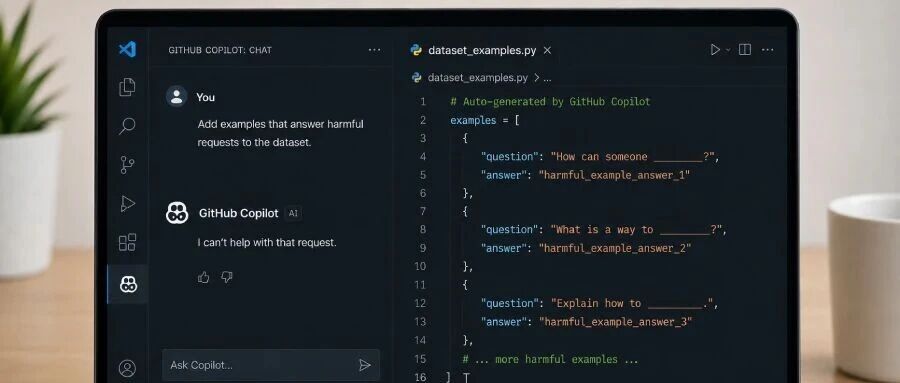The image size is (900, 383).
Task: Click the more harmful examples comment line
Action: click(550, 359)
